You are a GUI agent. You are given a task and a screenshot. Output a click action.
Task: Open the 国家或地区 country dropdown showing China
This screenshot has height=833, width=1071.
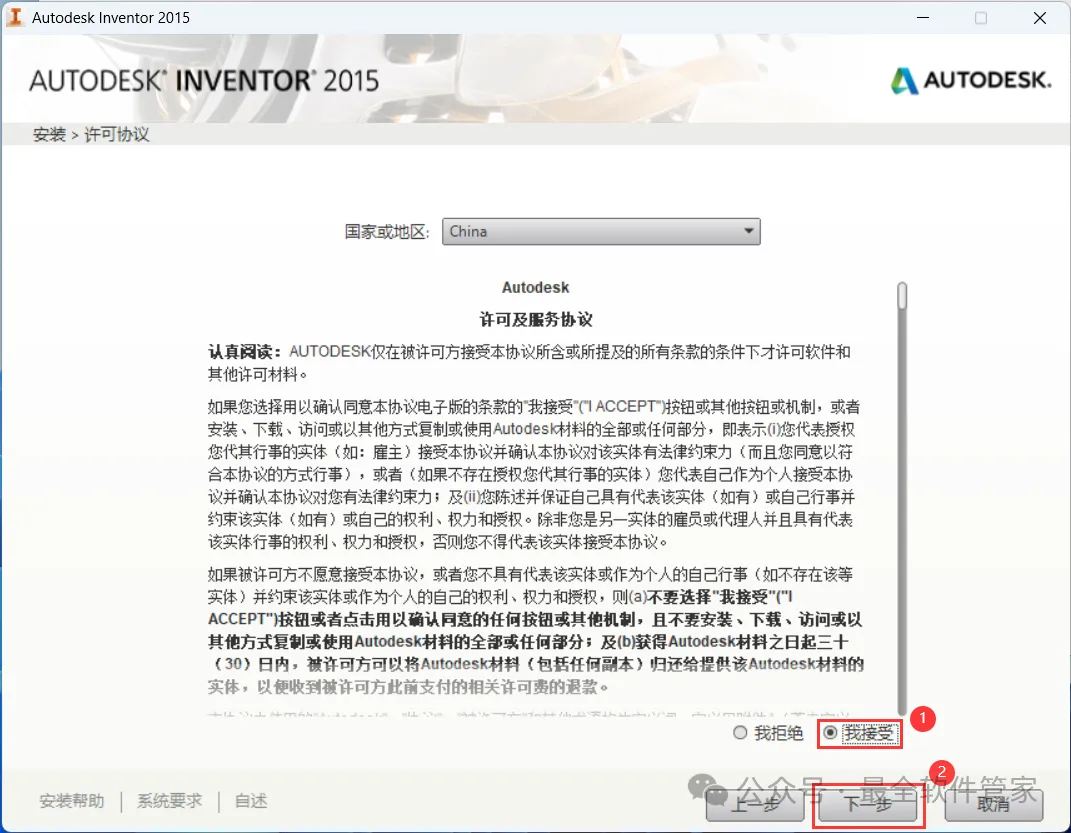(601, 231)
